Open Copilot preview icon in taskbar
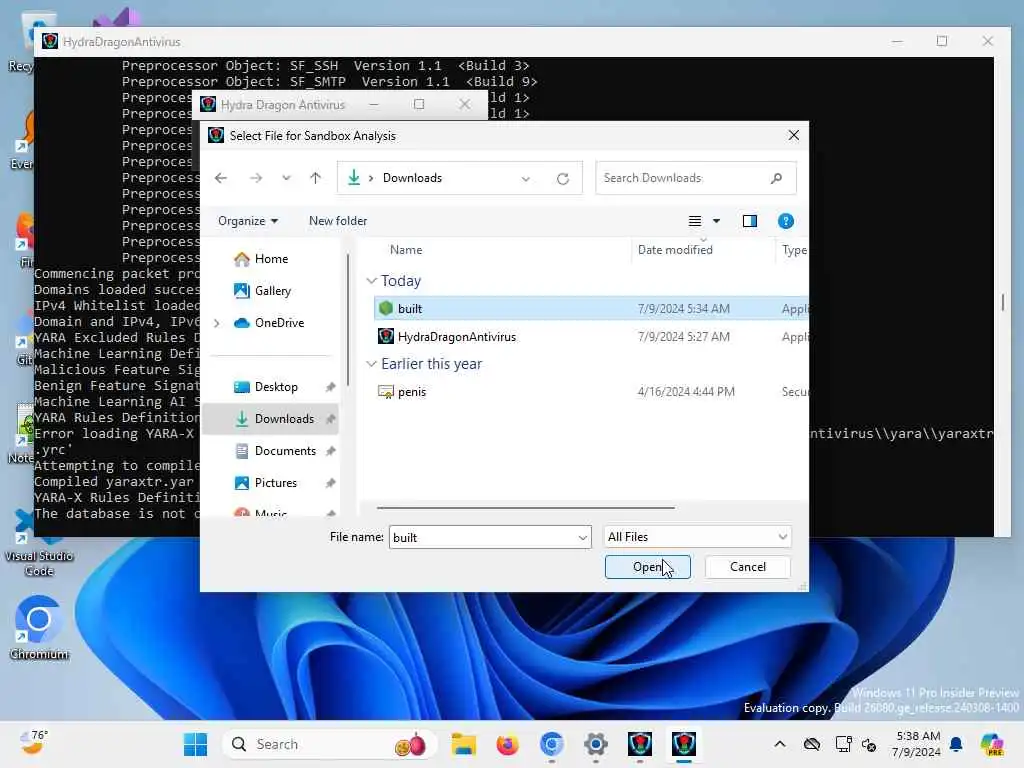This screenshot has width=1024, height=768. (992, 744)
